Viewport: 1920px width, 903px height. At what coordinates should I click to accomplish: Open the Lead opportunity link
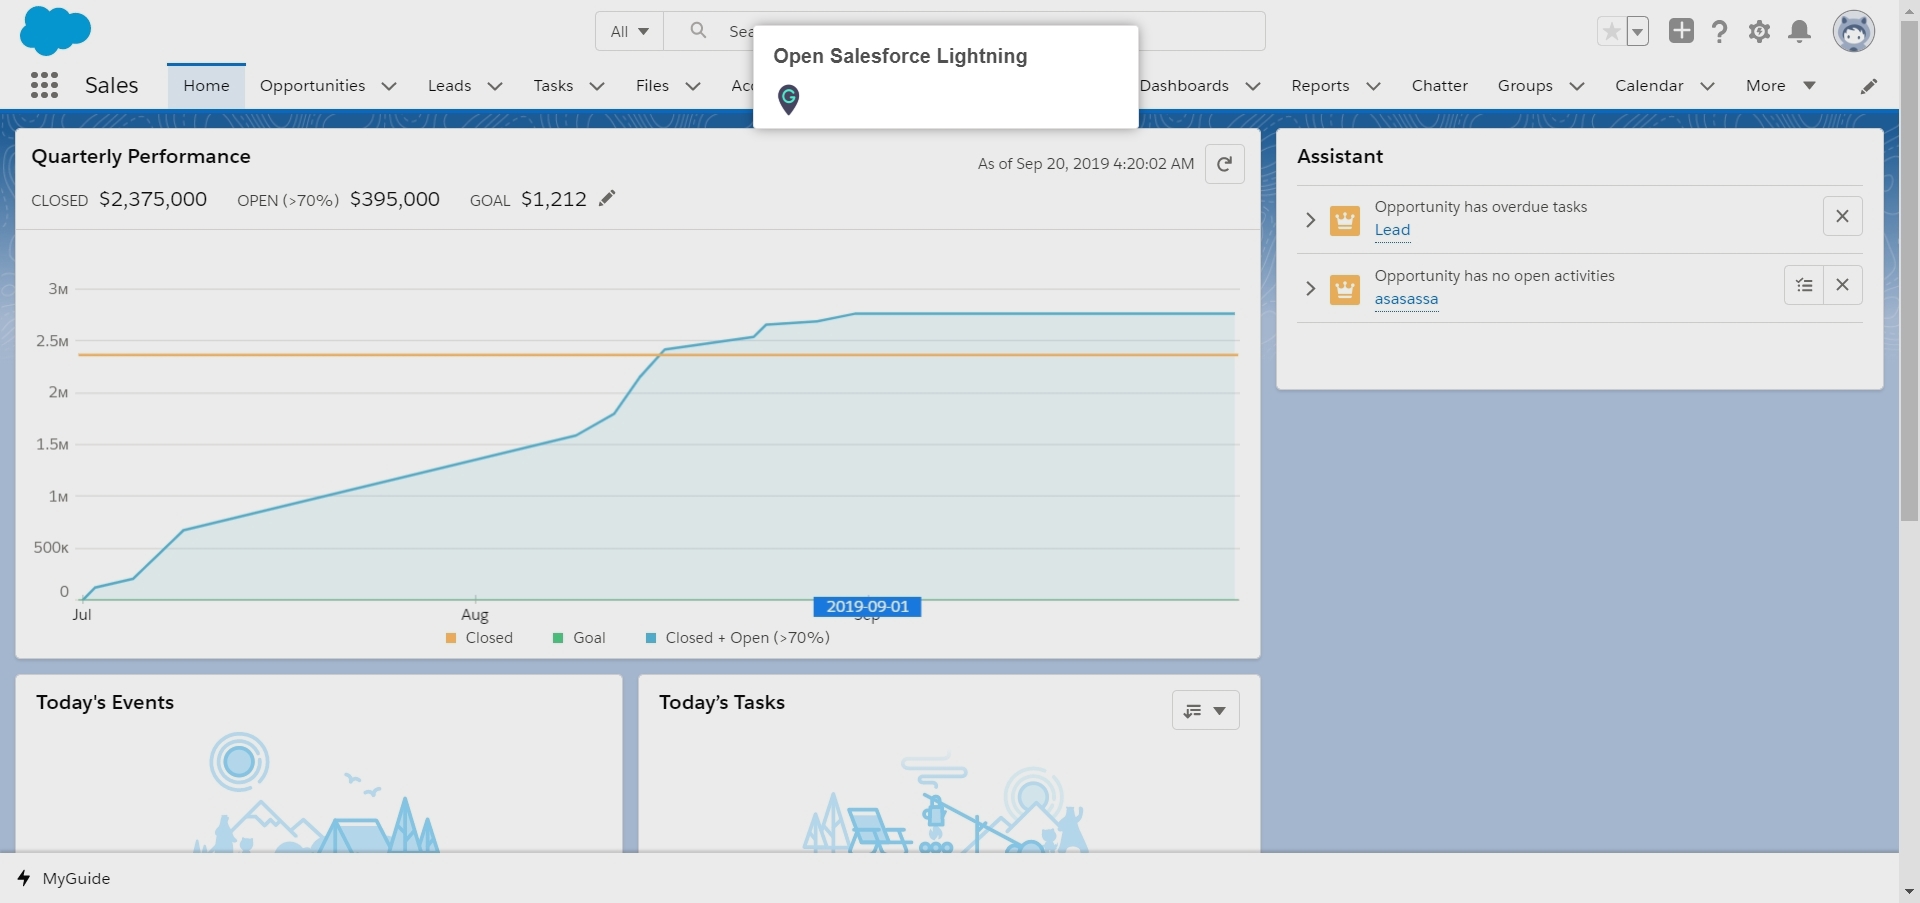point(1392,230)
